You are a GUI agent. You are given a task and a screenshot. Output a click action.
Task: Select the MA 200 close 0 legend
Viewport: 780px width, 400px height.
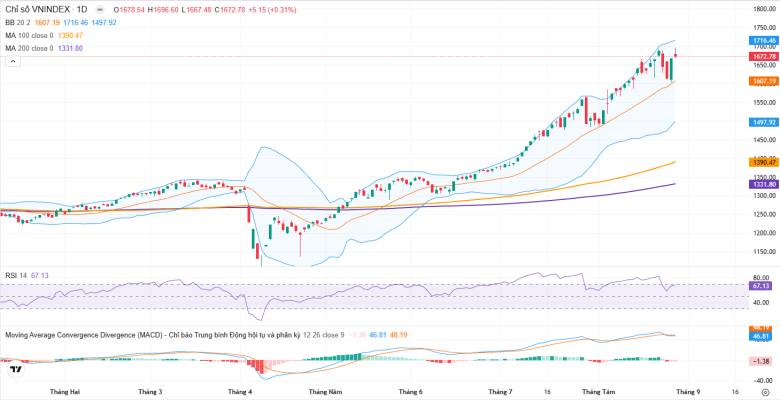tap(29, 48)
